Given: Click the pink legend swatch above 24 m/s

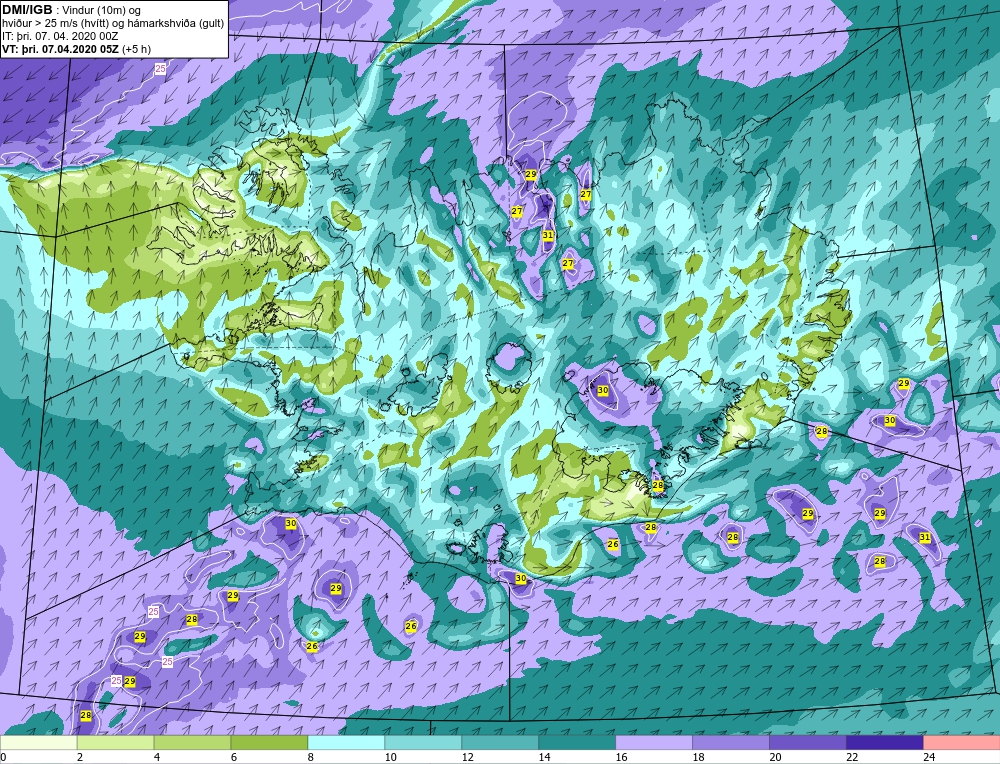Looking at the screenshot, I should point(962,743).
